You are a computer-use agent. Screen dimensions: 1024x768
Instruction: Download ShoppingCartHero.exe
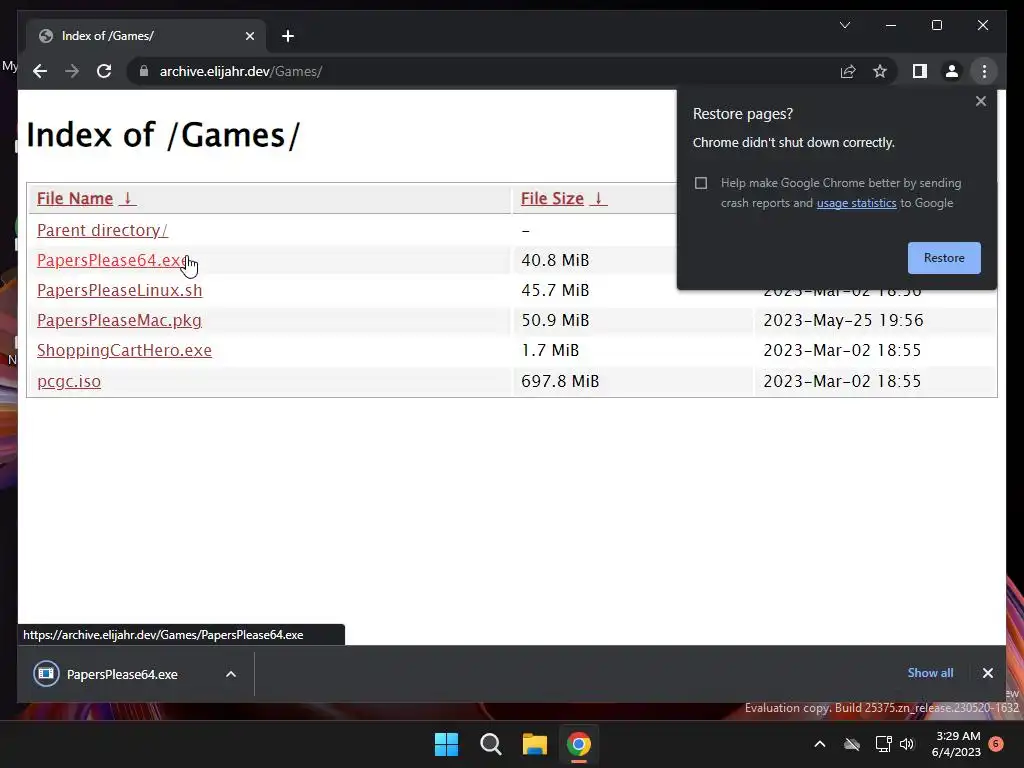point(124,351)
